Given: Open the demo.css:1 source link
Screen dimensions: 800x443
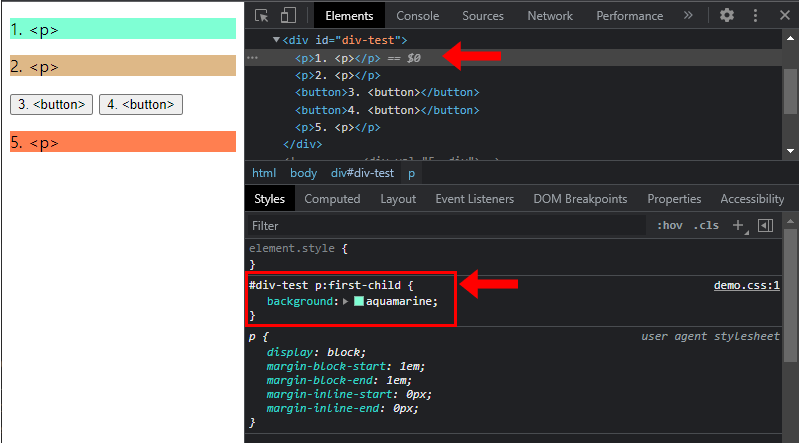Looking at the screenshot, I should click(746, 285).
